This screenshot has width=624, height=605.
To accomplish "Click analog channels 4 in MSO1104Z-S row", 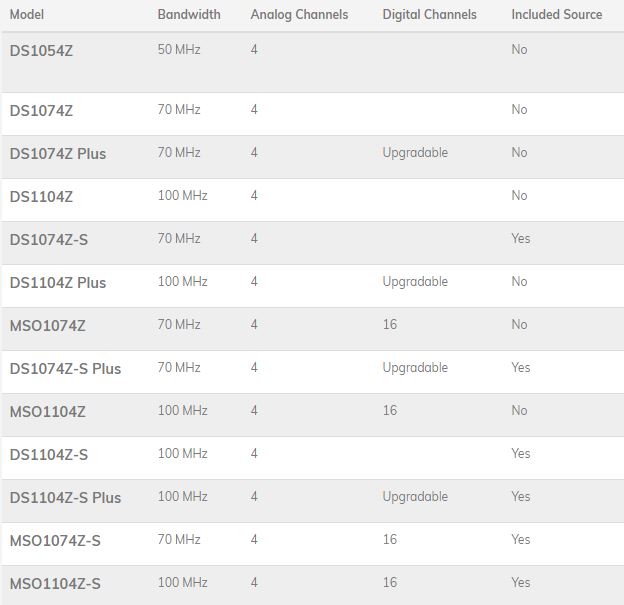I will click(254, 582).
